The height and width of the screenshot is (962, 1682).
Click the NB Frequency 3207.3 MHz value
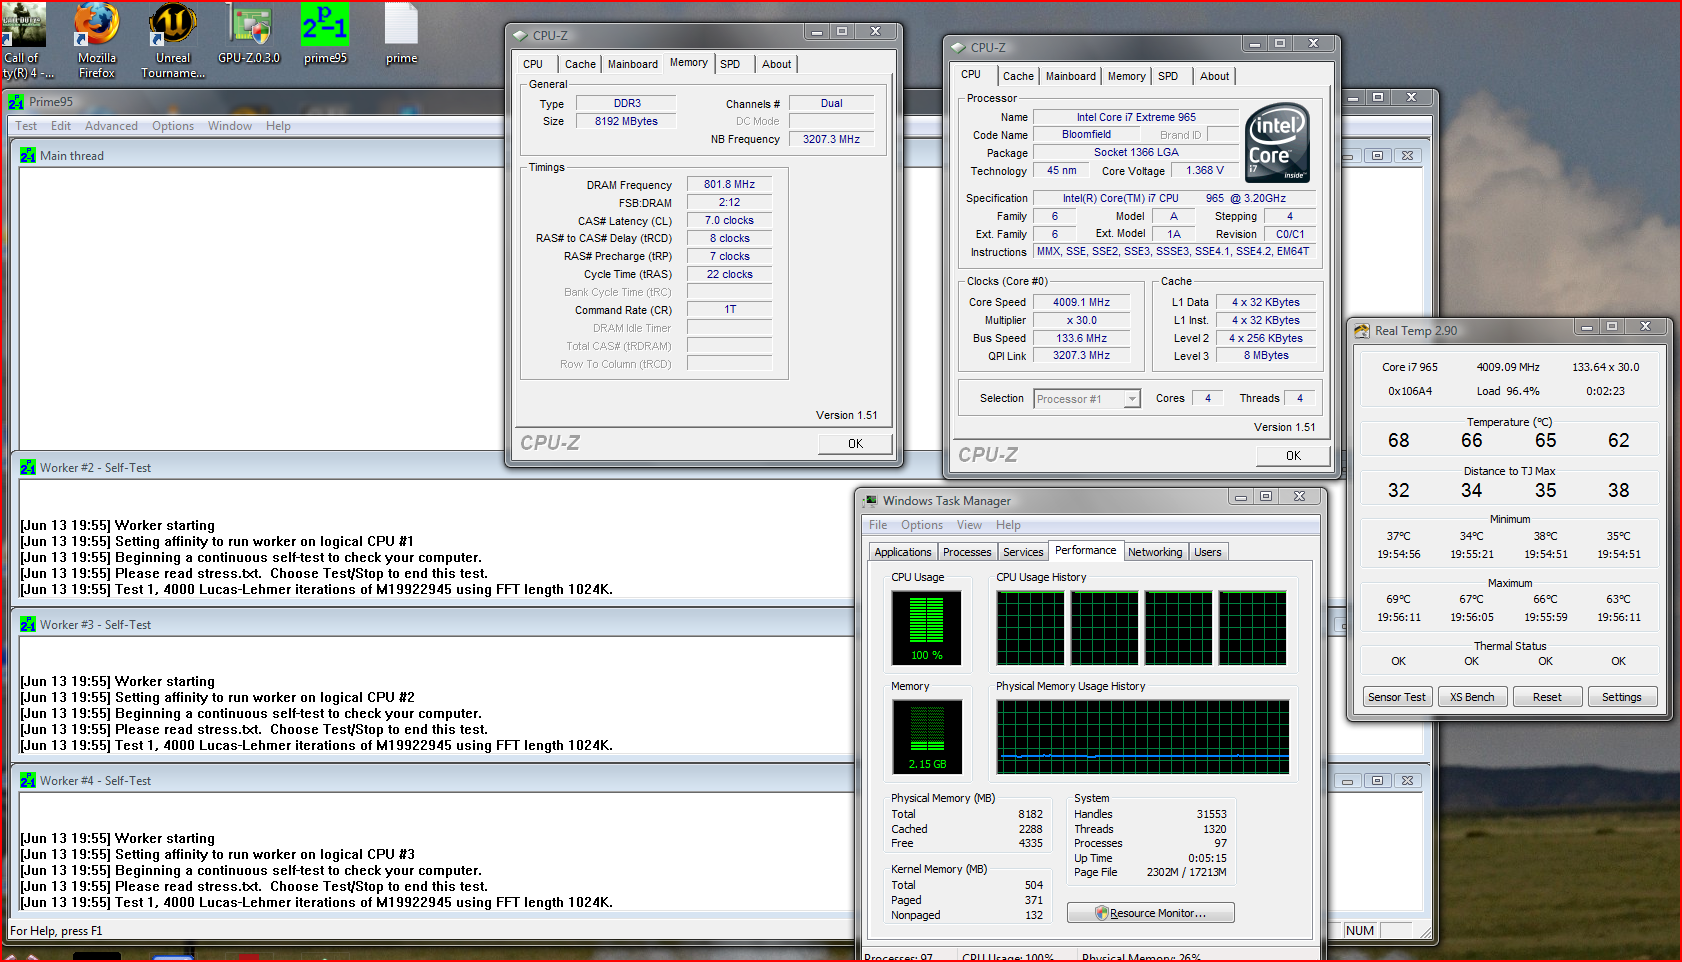[831, 140]
